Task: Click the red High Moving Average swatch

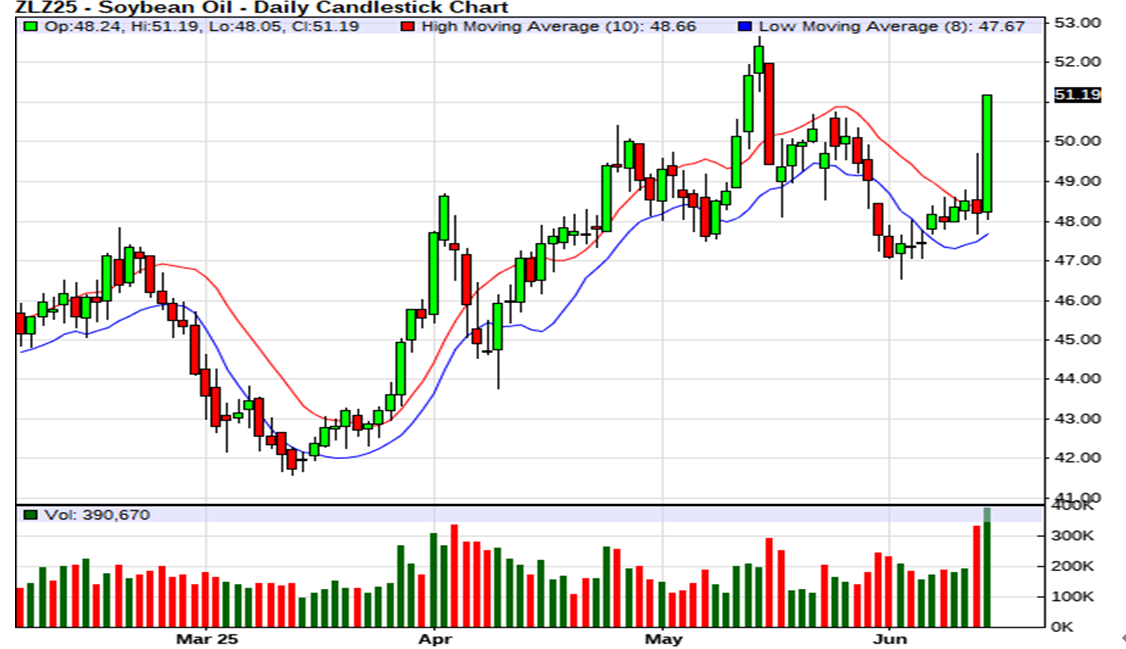Action: pyautogui.click(x=407, y=26)
